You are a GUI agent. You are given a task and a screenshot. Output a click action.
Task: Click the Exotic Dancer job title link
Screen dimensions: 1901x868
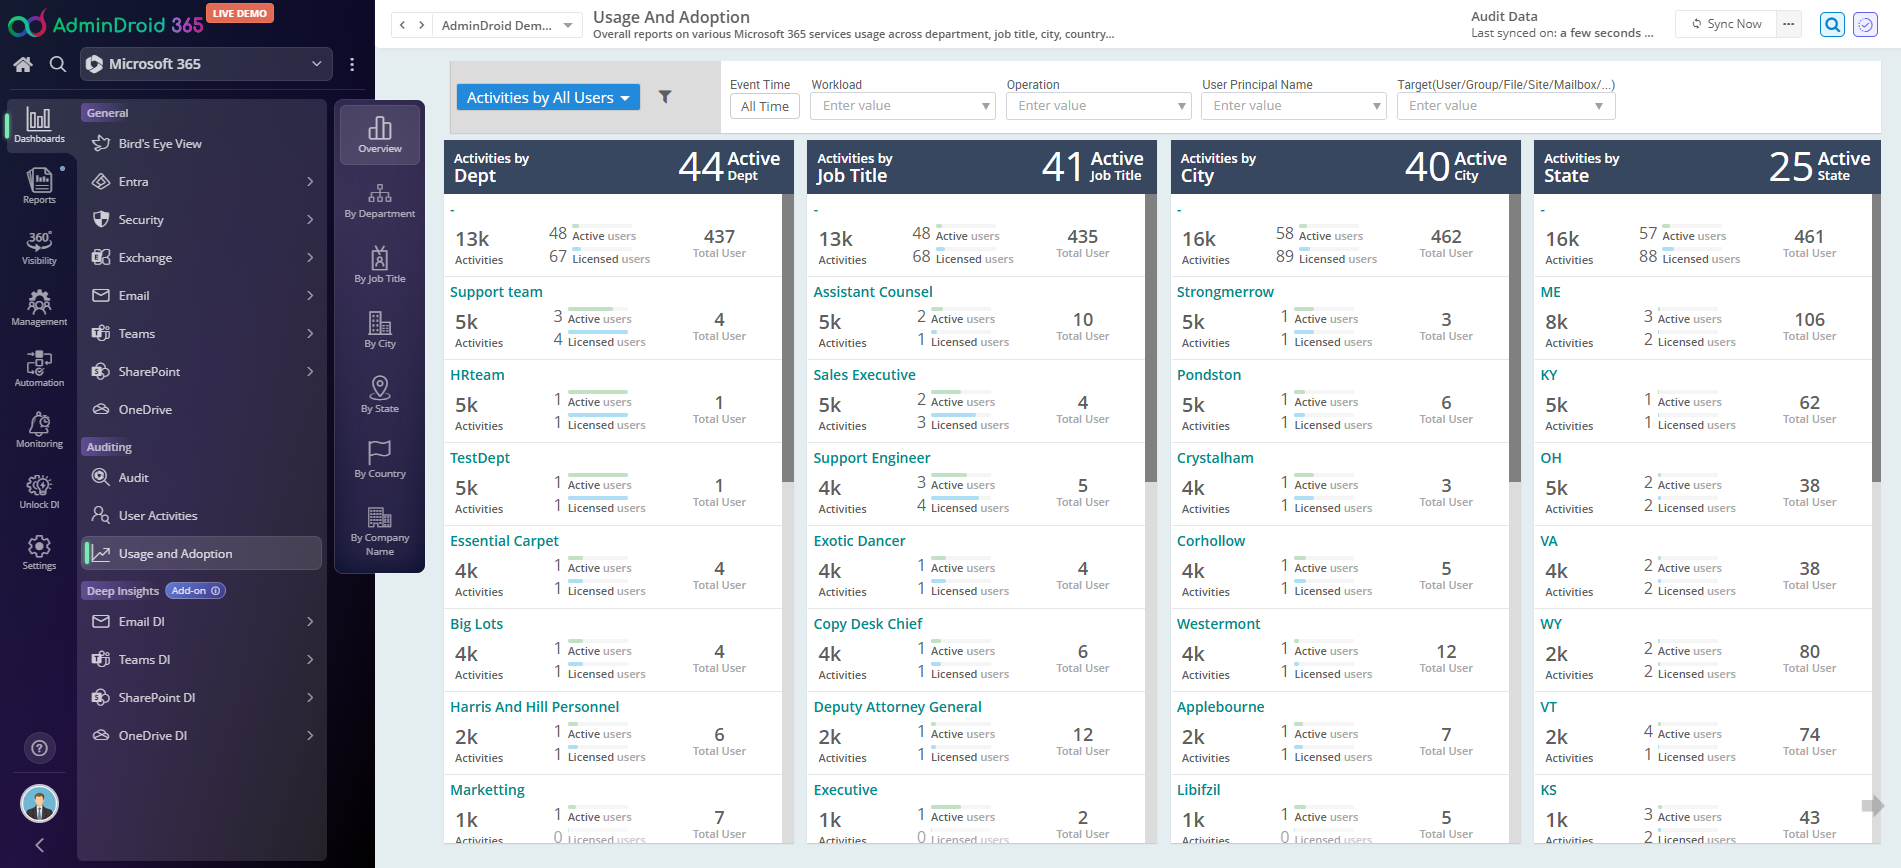859,541
